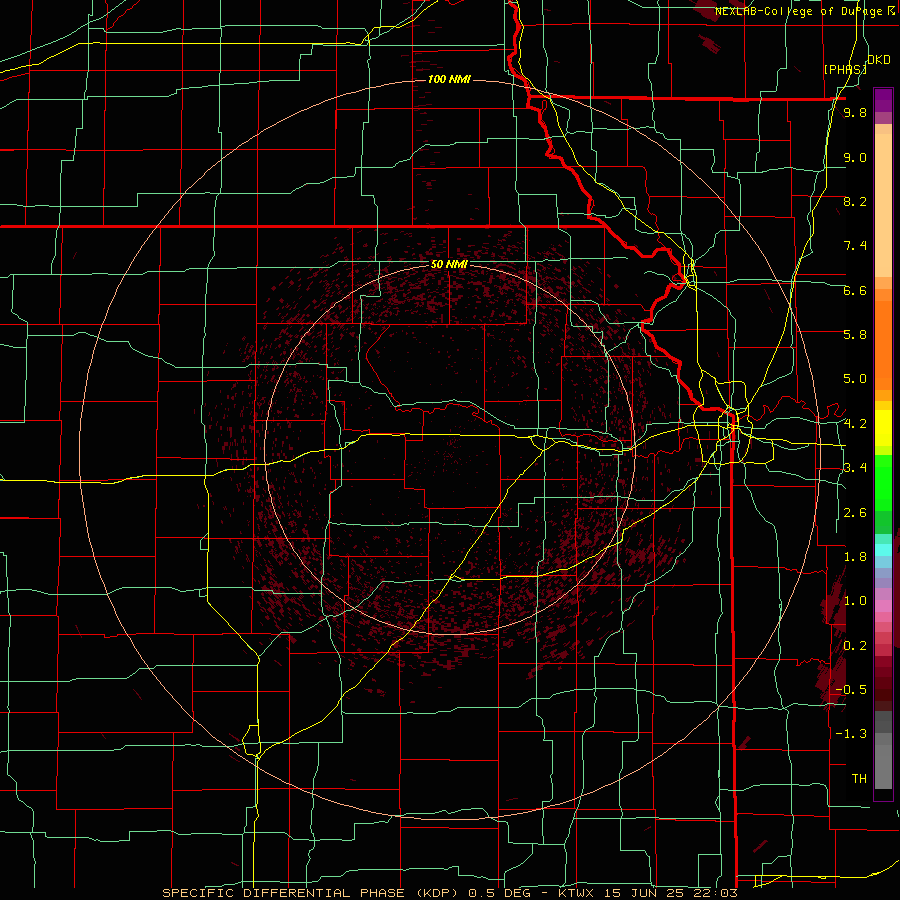Click the 100 NMI range ring label

click(449, 79)
